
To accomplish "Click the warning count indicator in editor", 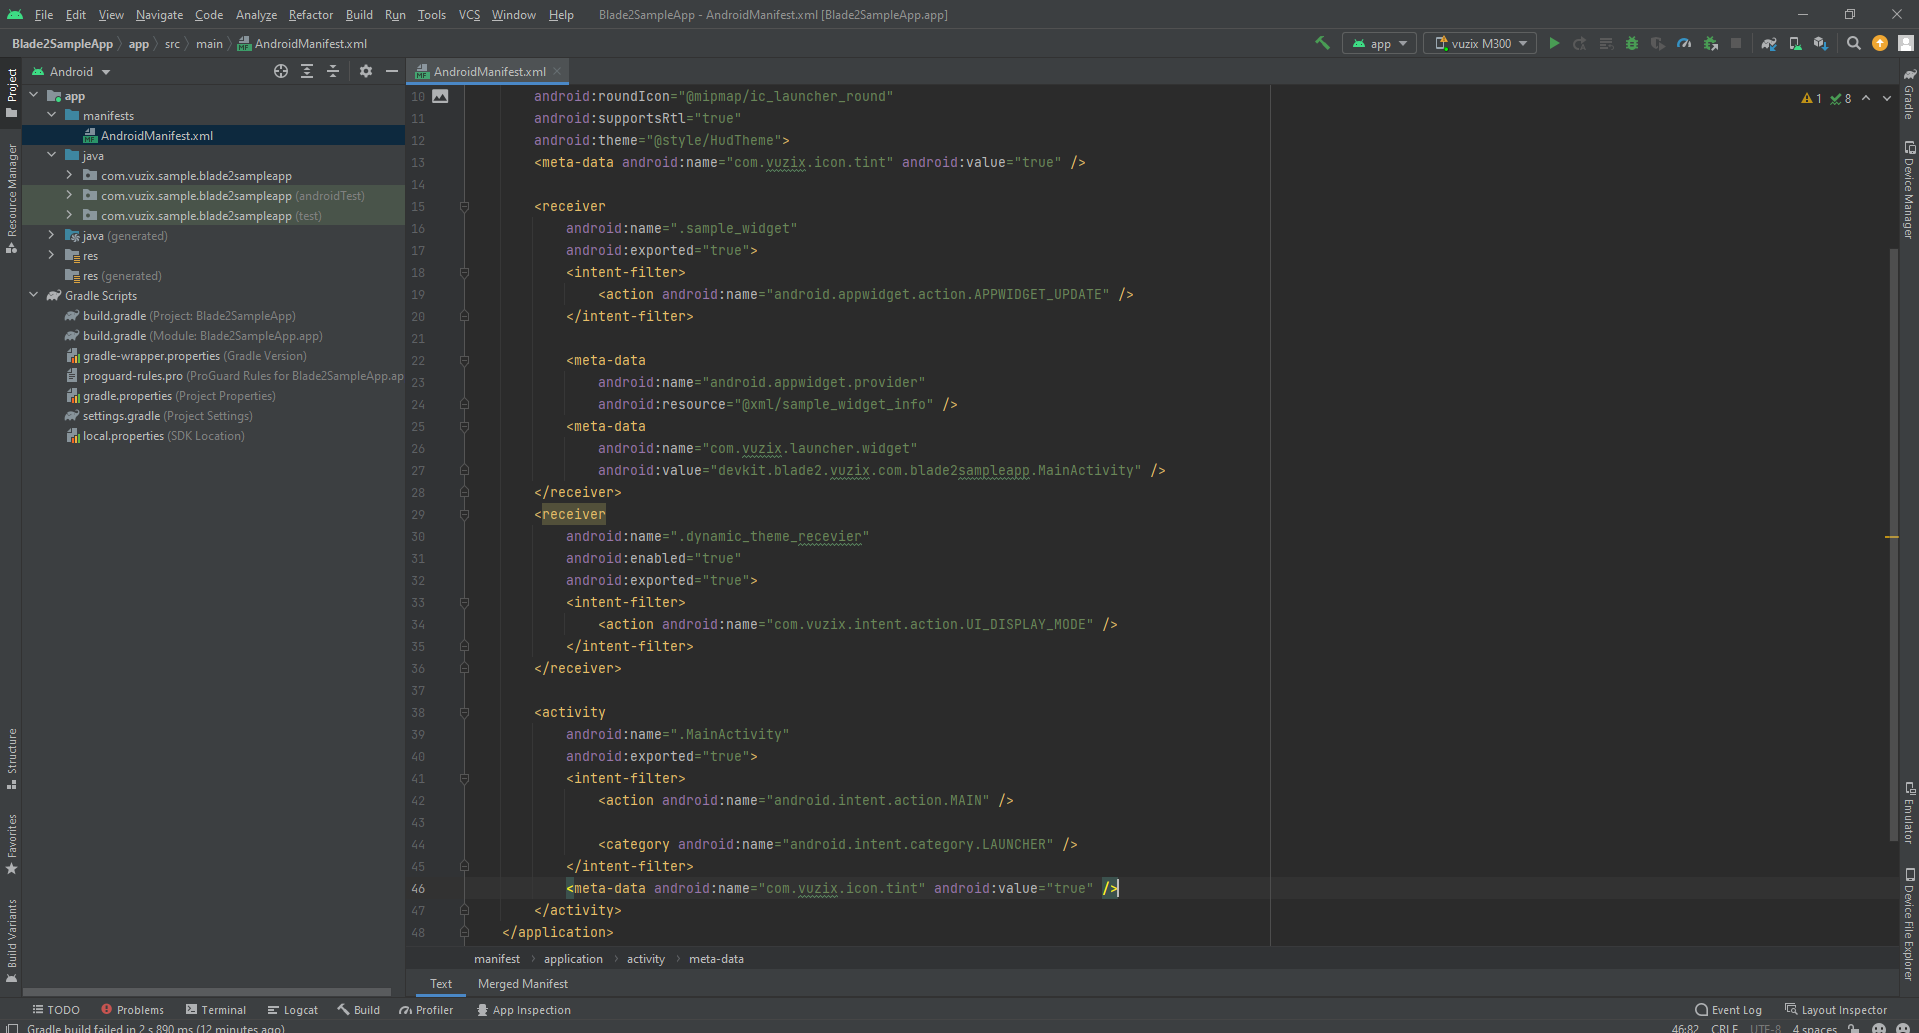I will click(x=1811, y=98).
